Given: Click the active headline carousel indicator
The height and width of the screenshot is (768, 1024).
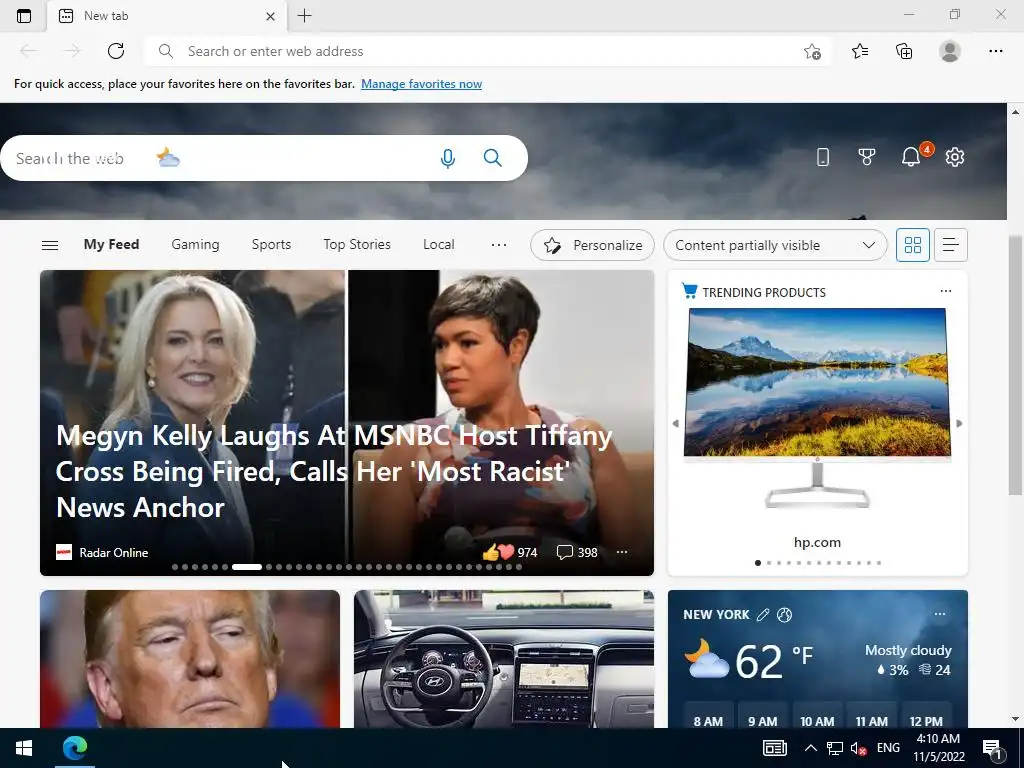Looking at the screenshot, I should click(x=247, y=567).
